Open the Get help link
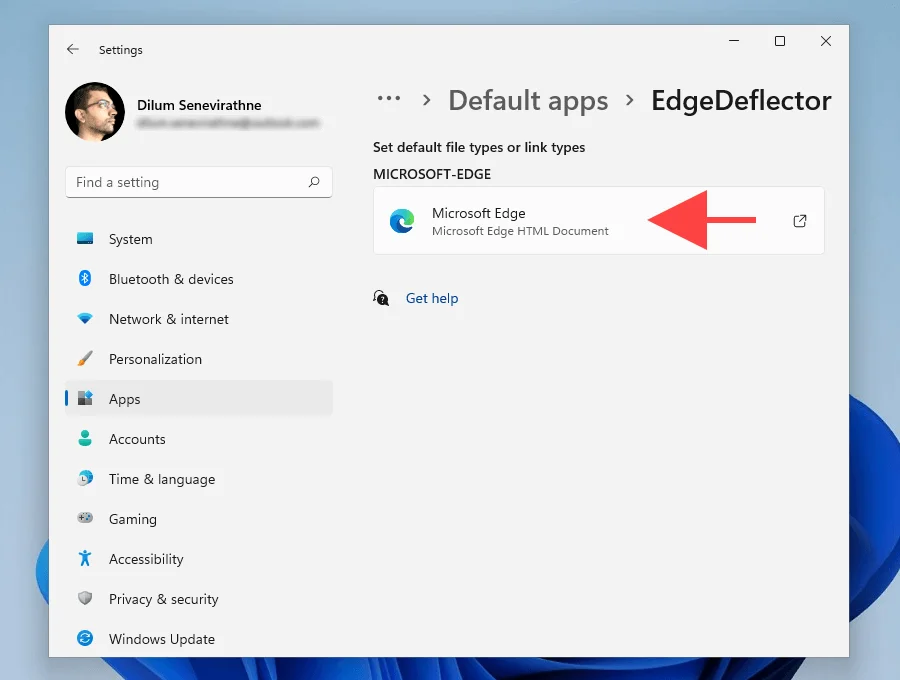The image size is (900, 680). click(x=432, y=298)
